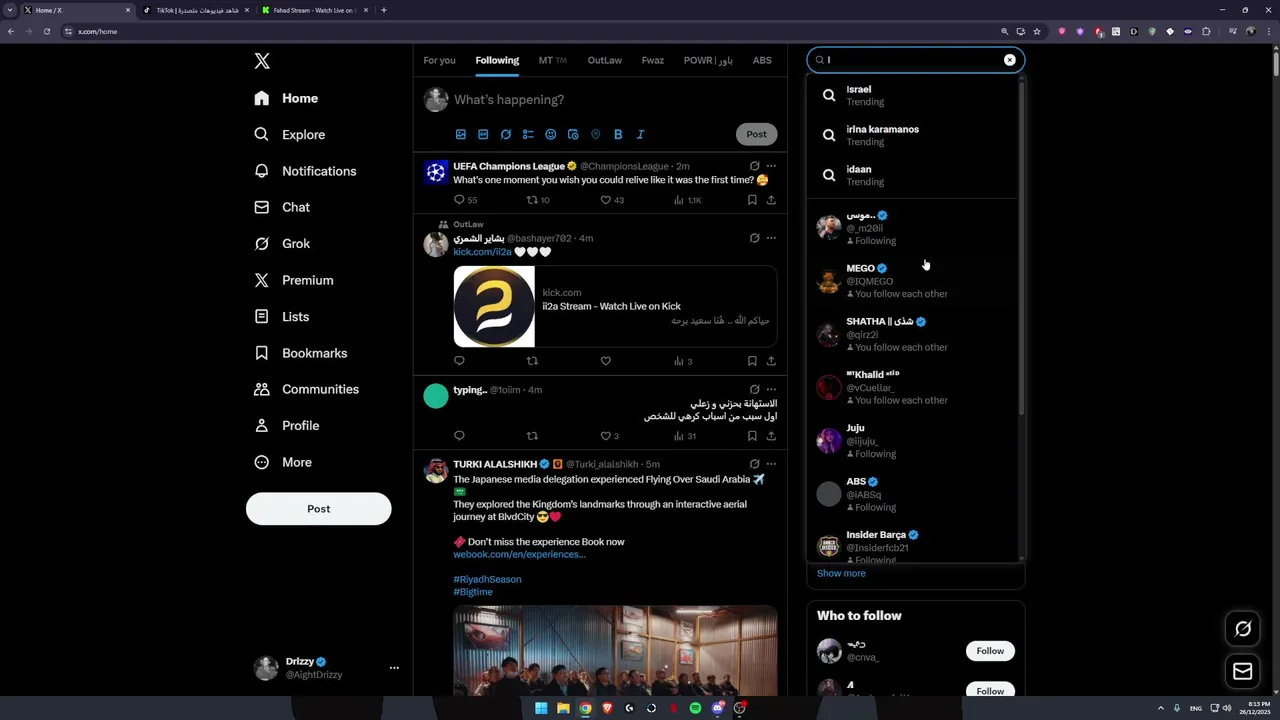Toggle italic text formatting in composer
Viewport: 1280px width, 720px height.
[x=640, y=134]
